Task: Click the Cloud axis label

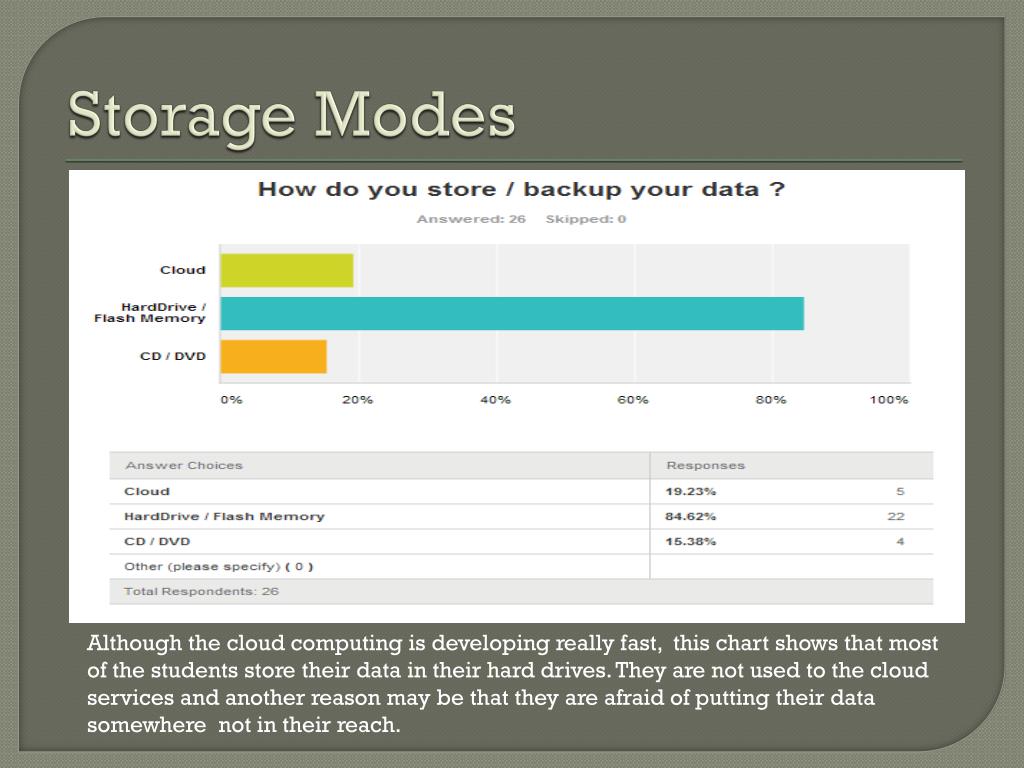Action: [x=183, y=270]
